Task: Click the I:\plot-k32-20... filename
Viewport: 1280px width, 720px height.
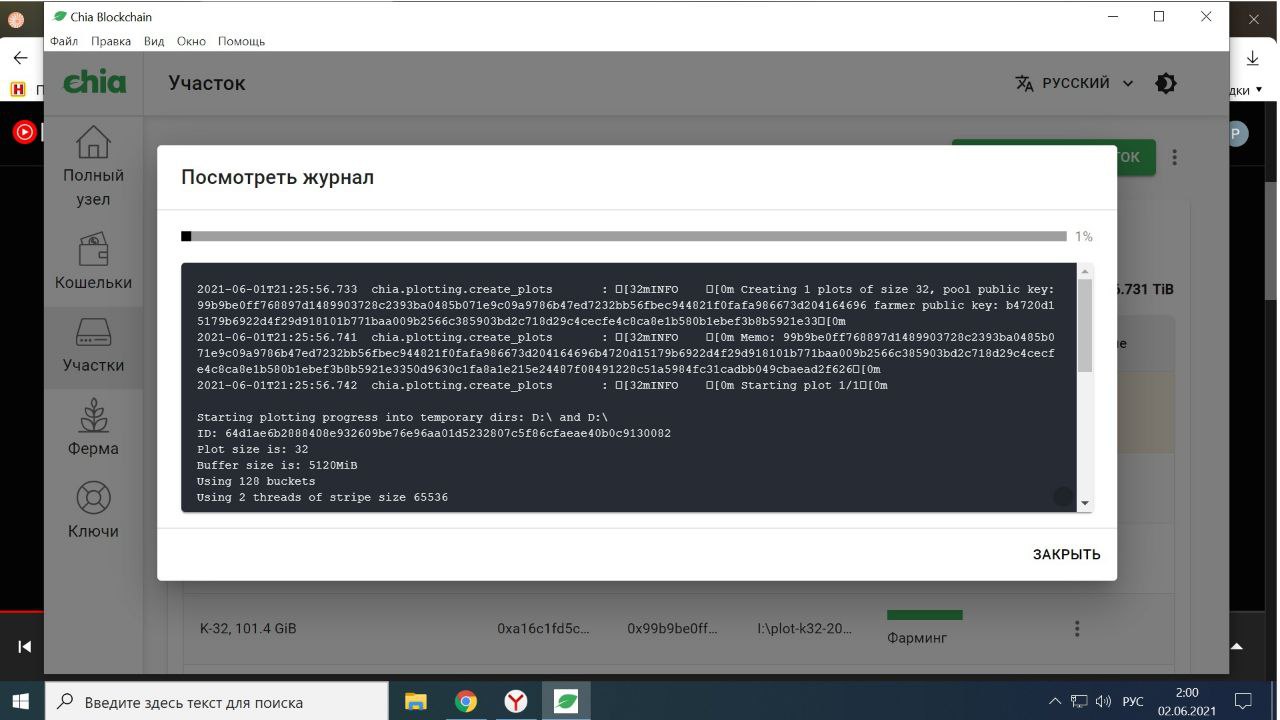Action: coord(805,629)
